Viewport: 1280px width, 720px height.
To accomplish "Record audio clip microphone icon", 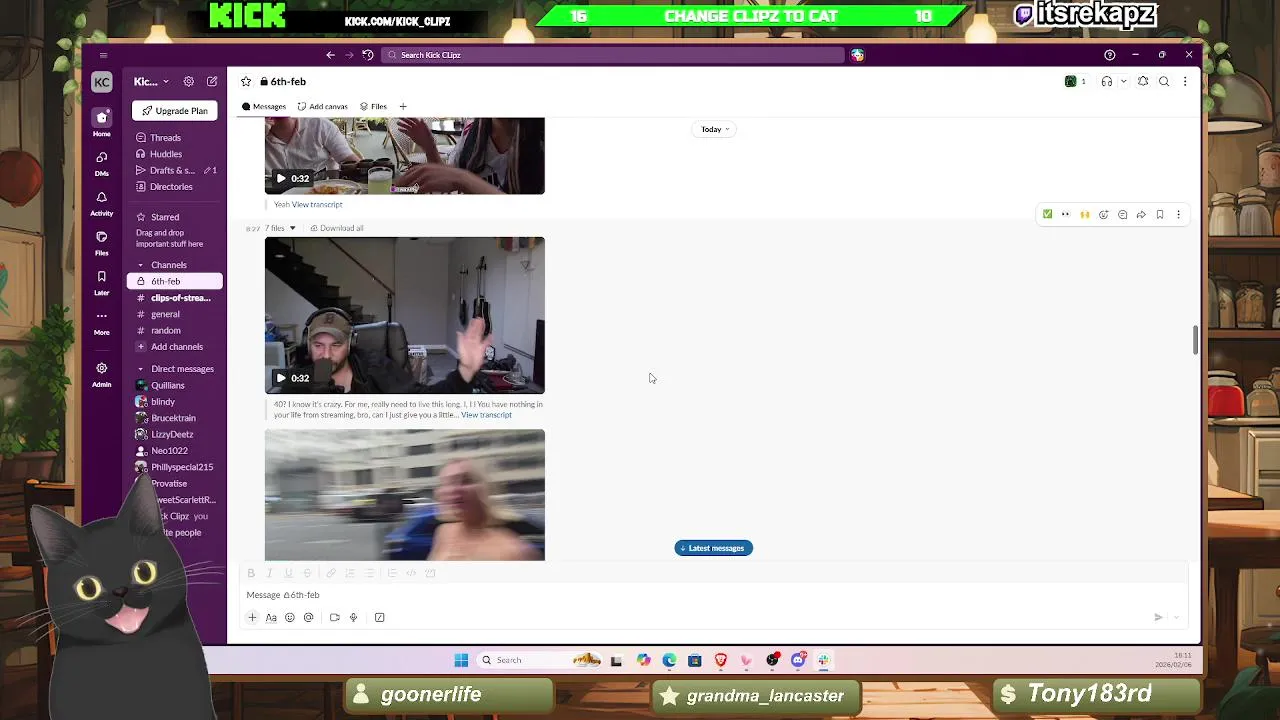I will 353,618.
